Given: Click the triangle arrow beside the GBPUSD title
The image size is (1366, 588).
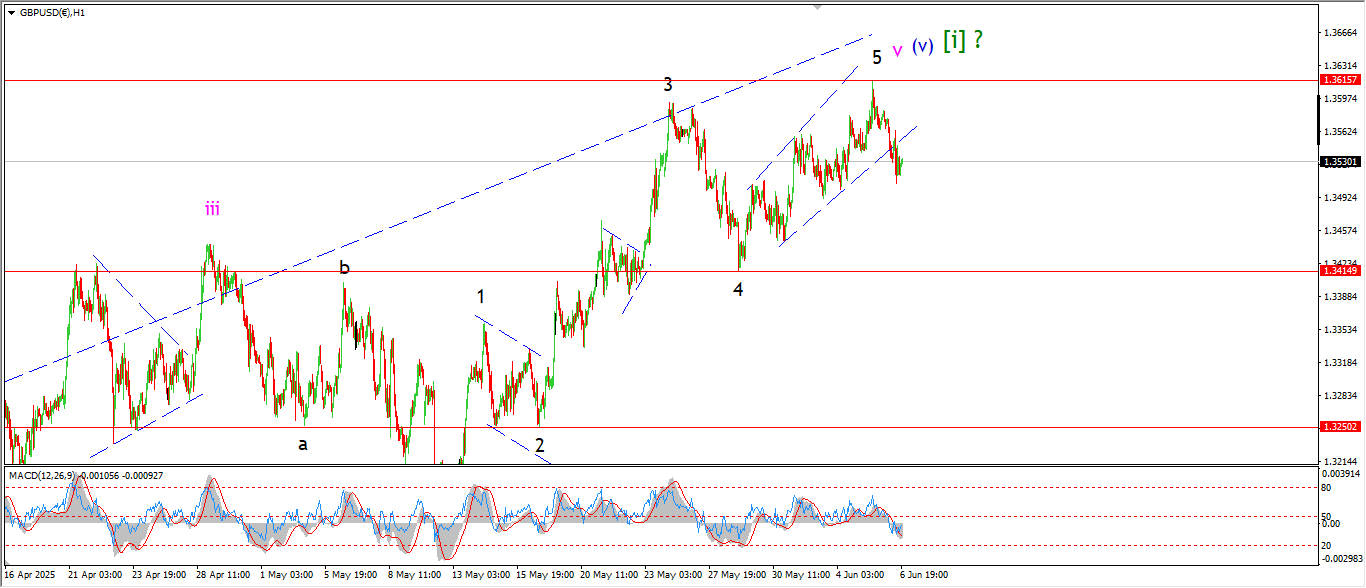Looking at the screenshot, I should coord(10,13).
